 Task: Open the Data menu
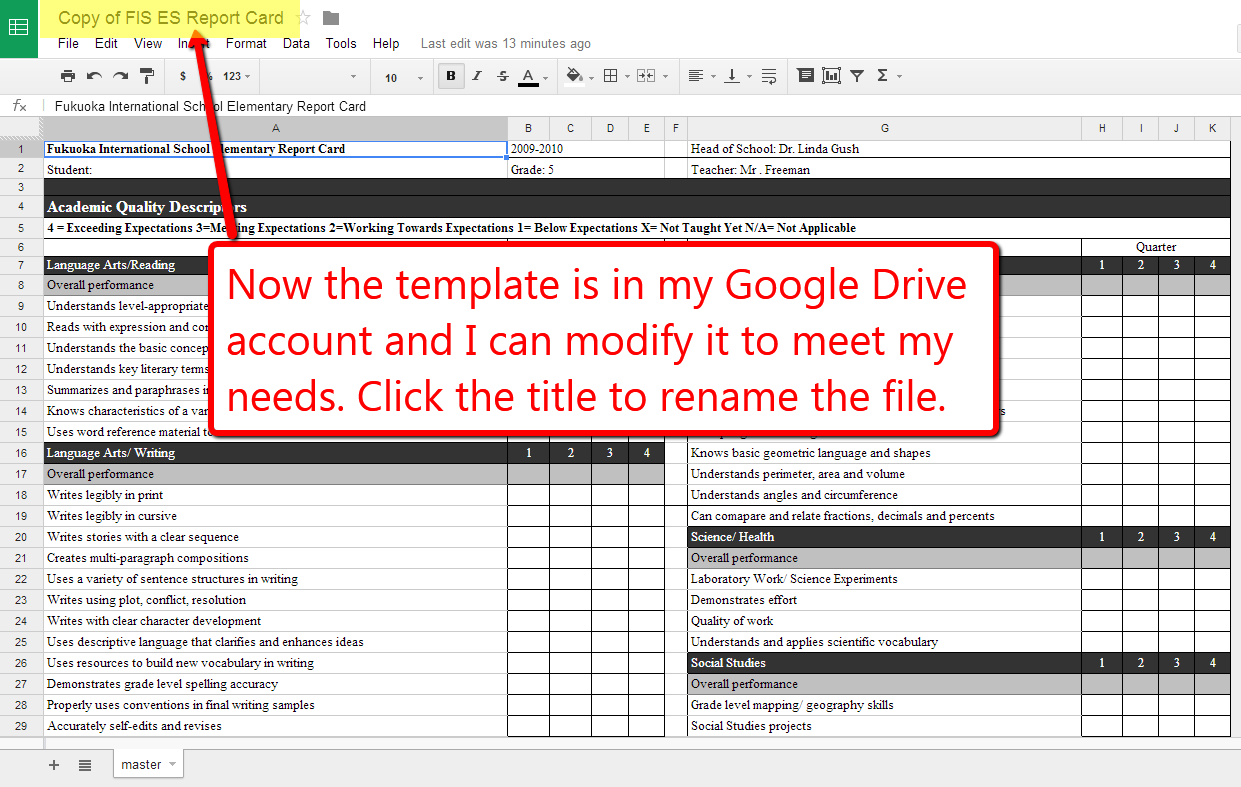coord(296,43)
